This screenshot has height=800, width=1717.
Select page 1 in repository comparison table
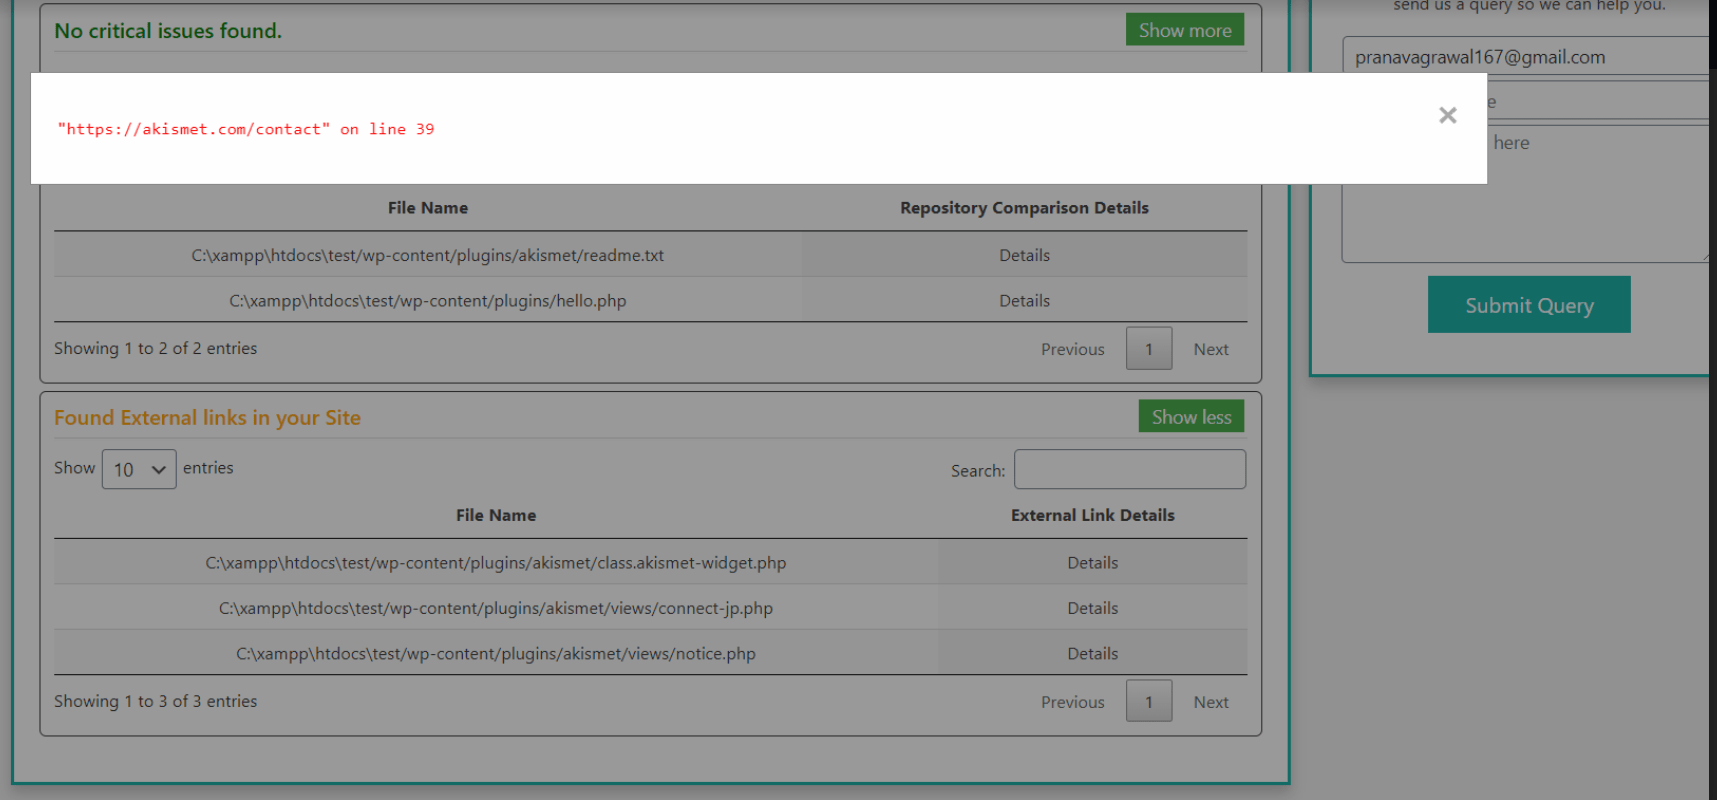[x=1149, y=349]
